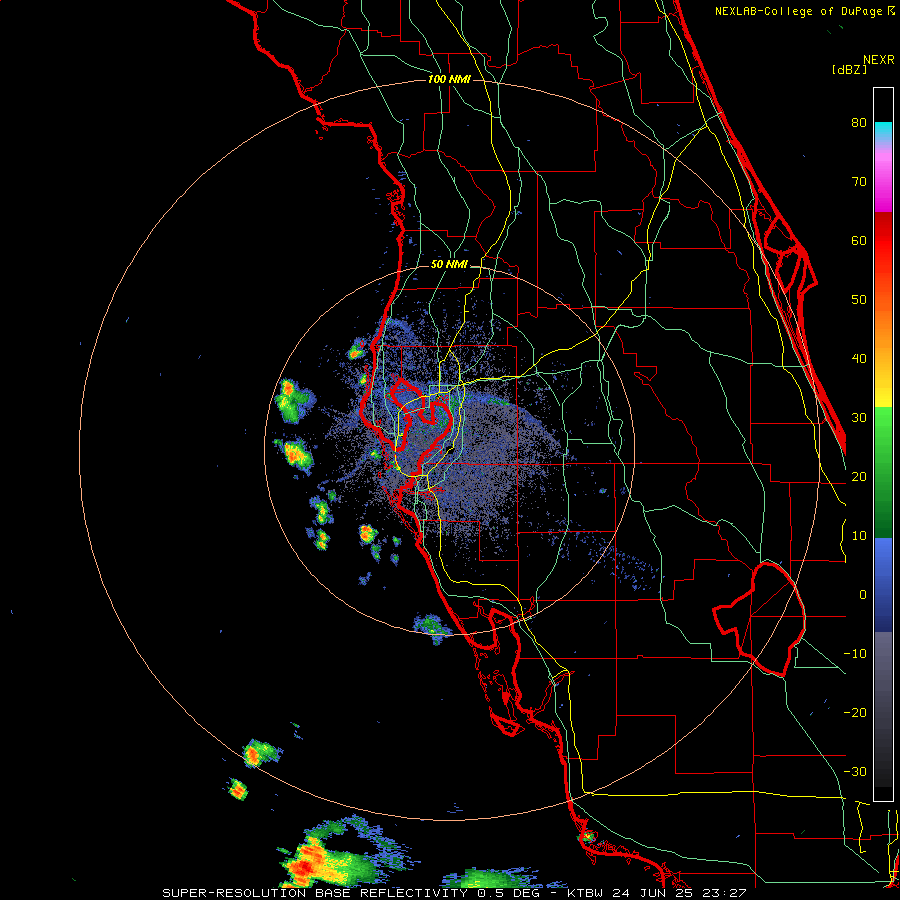Click the cyan segment at the color bar top
This screenshot has width=900, height=900.
pos(883,131)
